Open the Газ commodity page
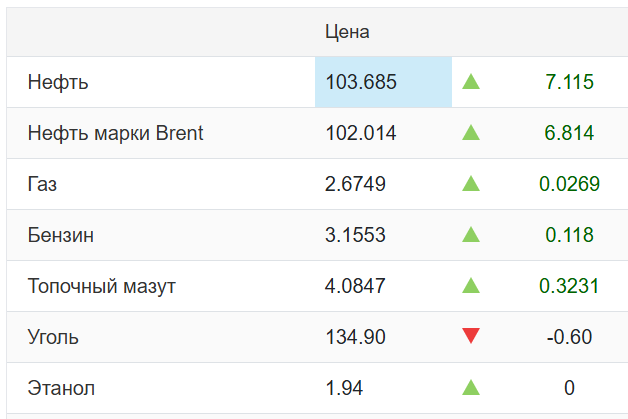628x419 pixels. [x=44, y=184]
